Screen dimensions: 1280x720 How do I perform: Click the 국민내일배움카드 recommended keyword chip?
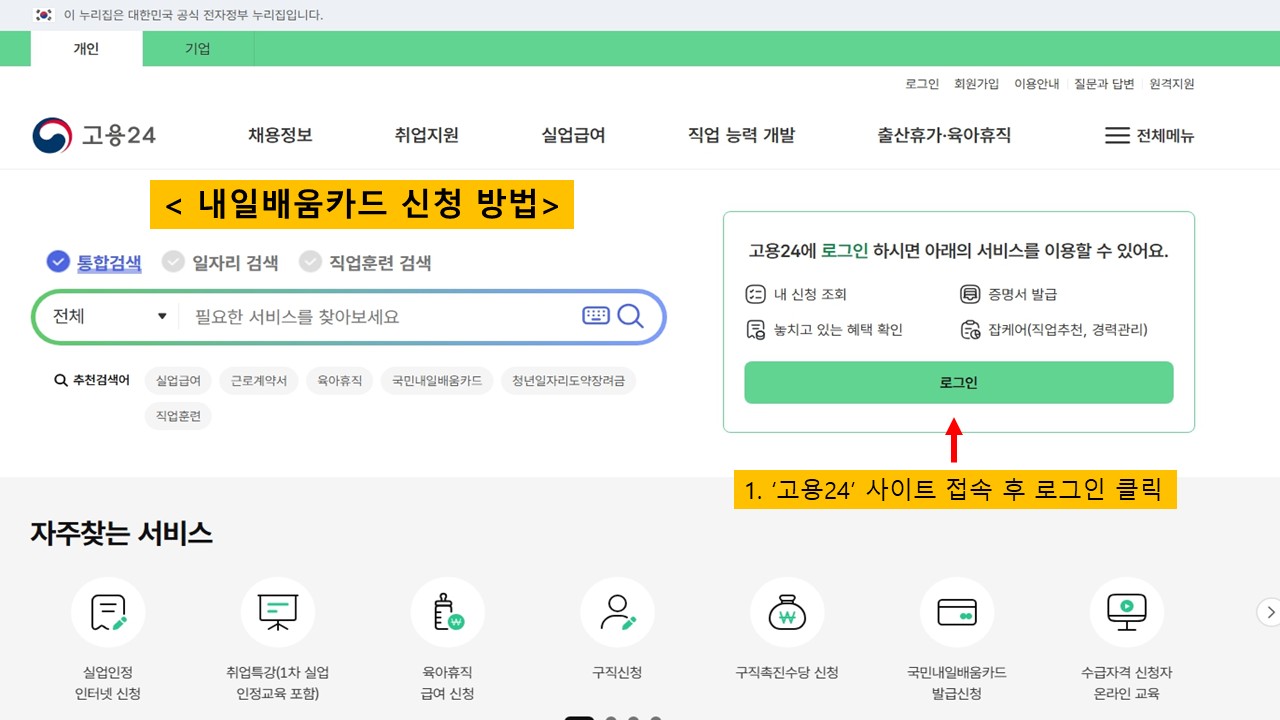coord(437,380)
